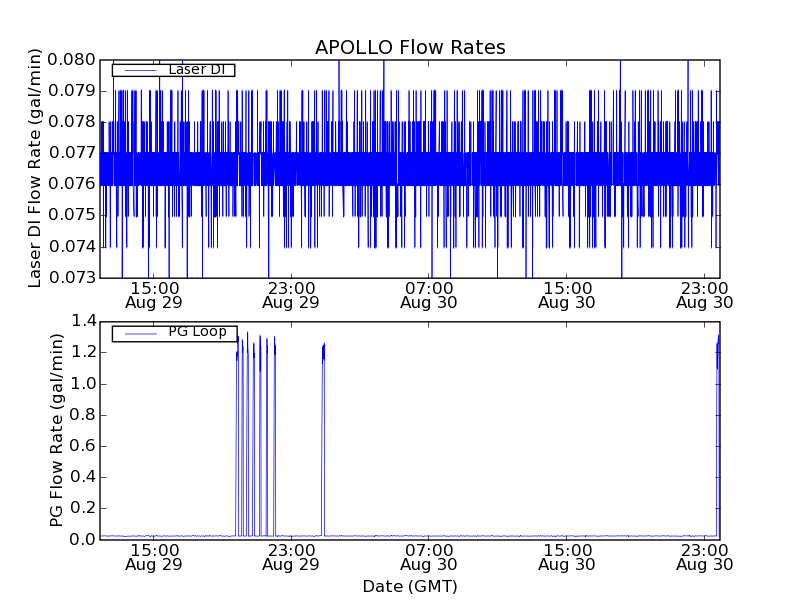Click the "APOLLO Flow Rates" chart title
The width and height of the screenshot is (800, 600).
click(x=410, y=47)
